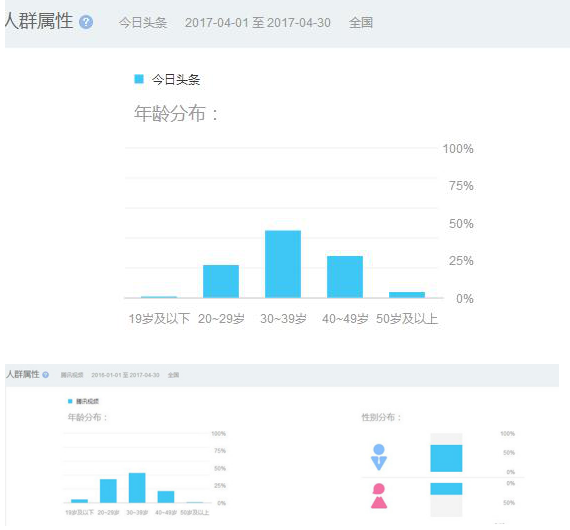Click the 40~49岁 bar in the 今日头条 chart
Image resolution: width=570 pixels, height=530 pixels.
click(345, 277)
